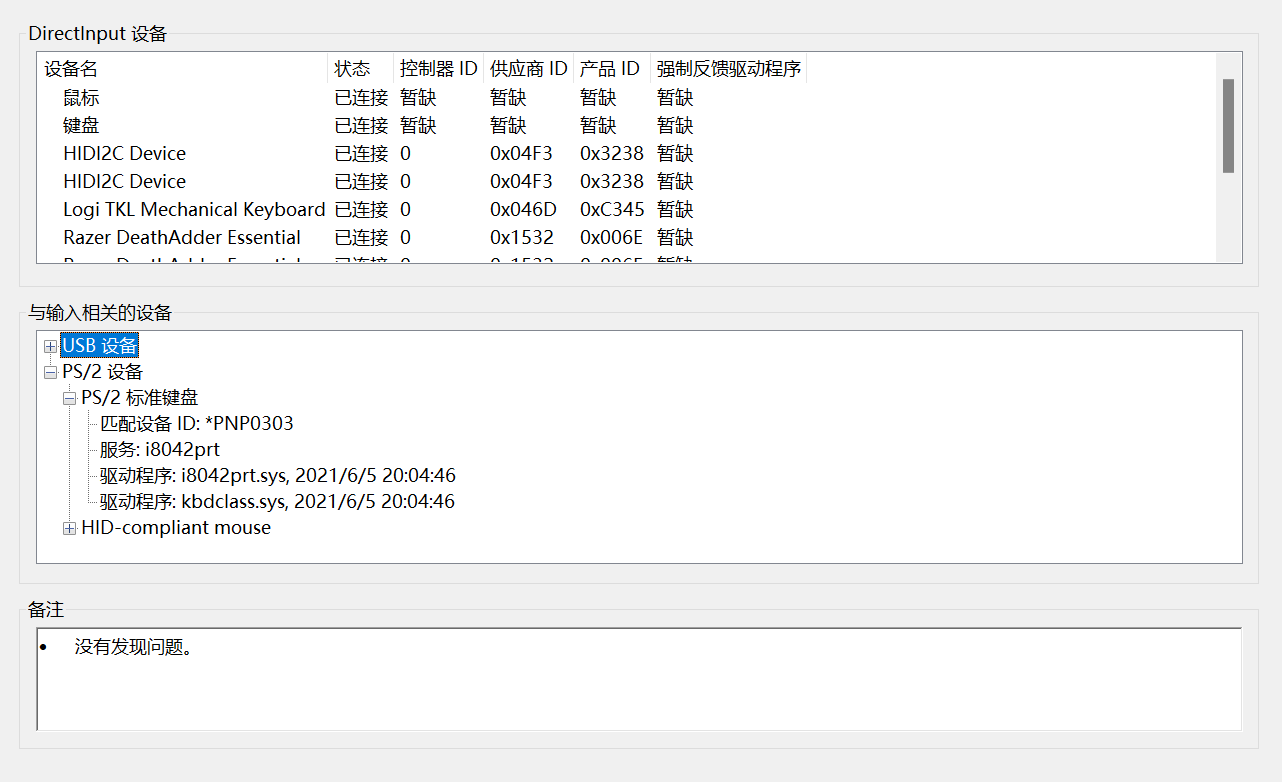The height and width of the screenshot is (782, 1282).
Task: Click the DirectInput device list scrollbar thumb
Action: (1228, 126)
